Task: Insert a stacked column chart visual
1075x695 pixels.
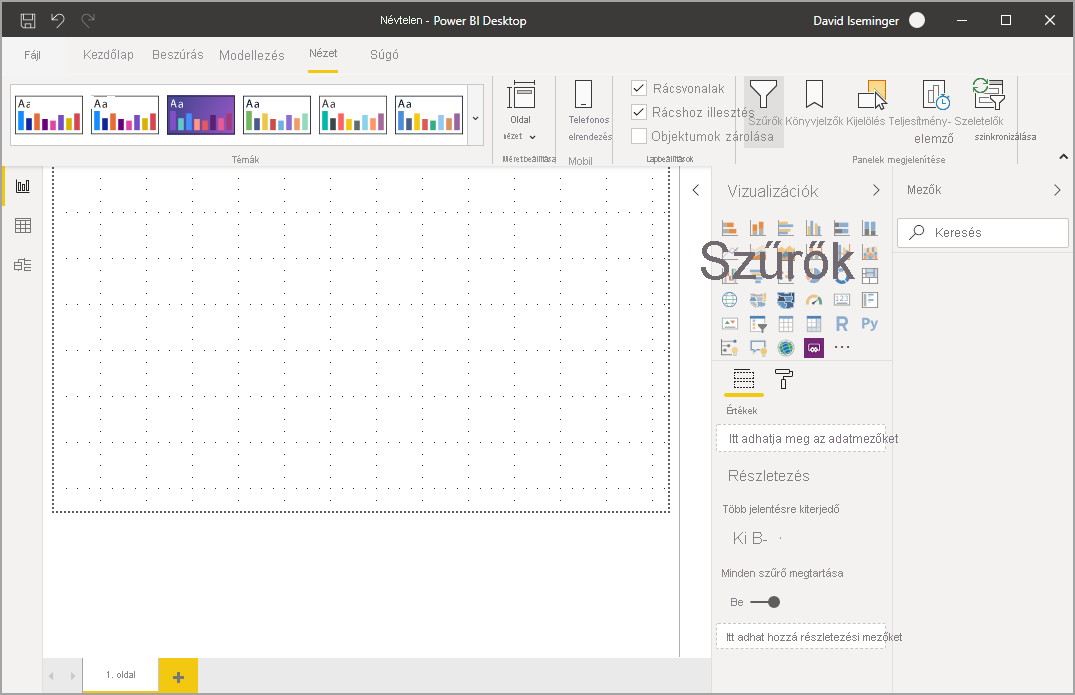Action: [x=758, y=228]
